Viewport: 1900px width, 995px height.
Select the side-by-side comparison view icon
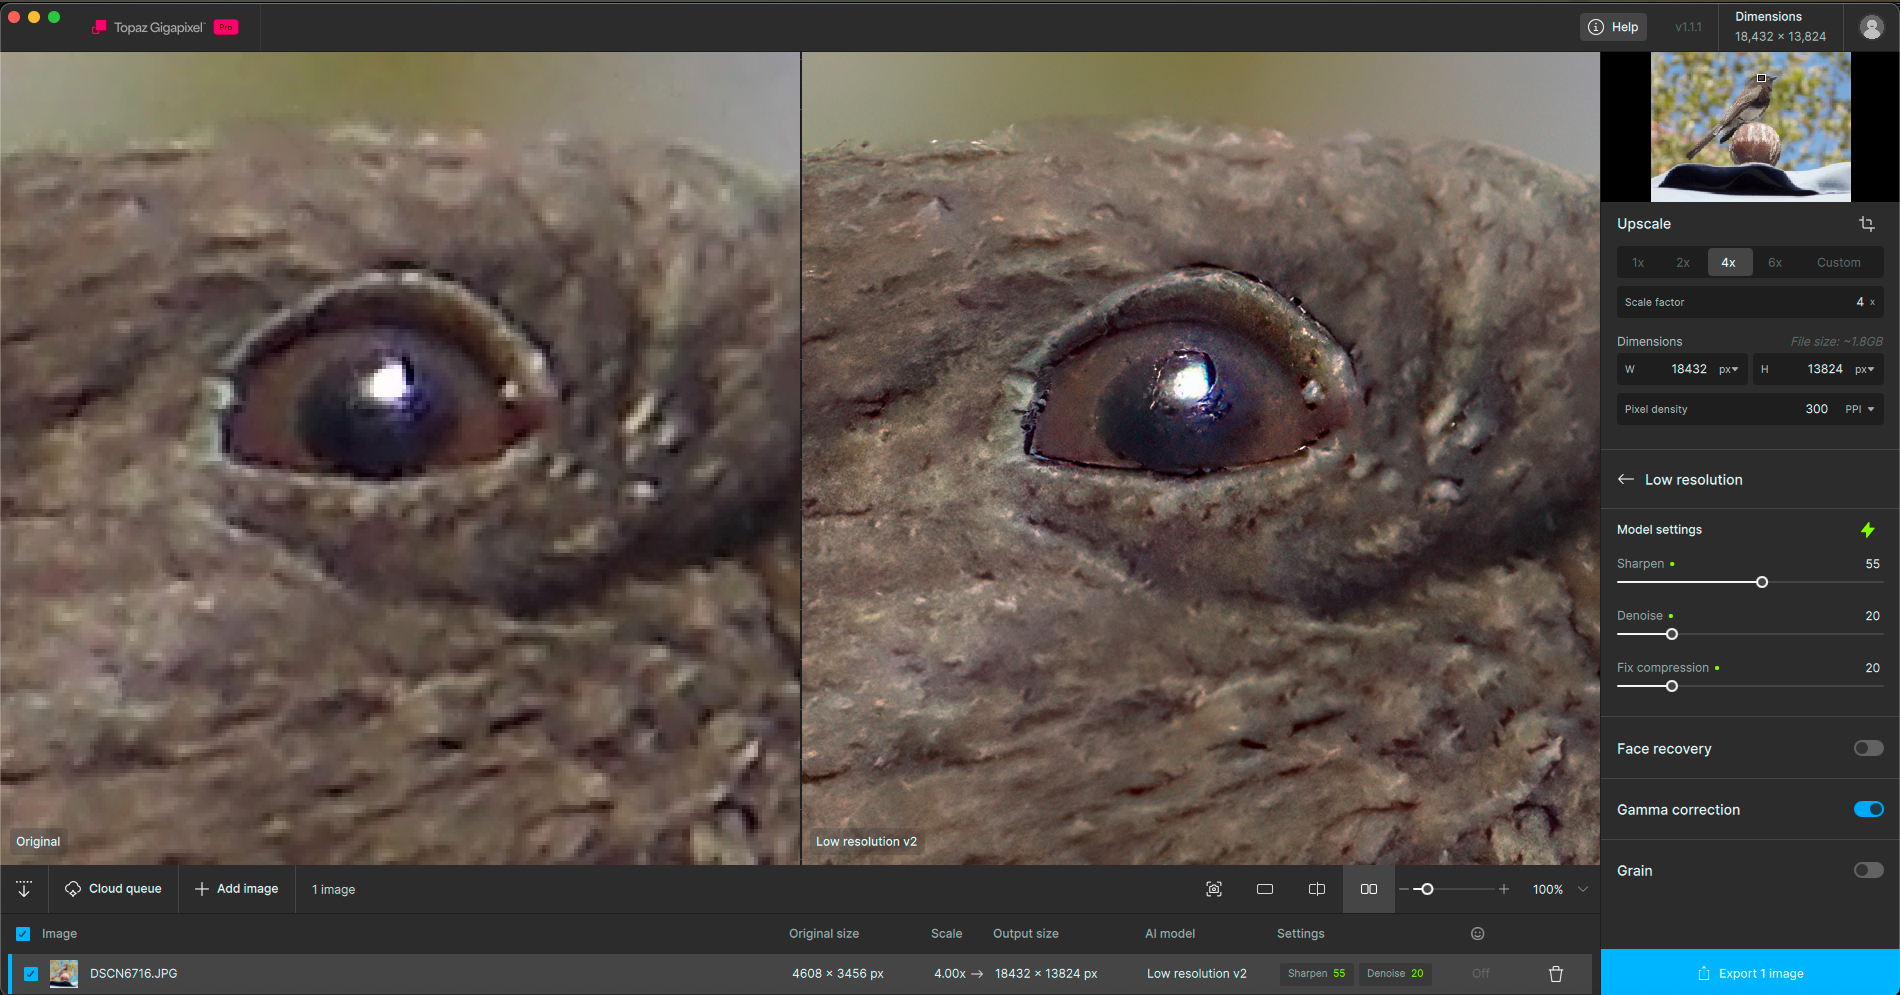tap(1369, 889)
